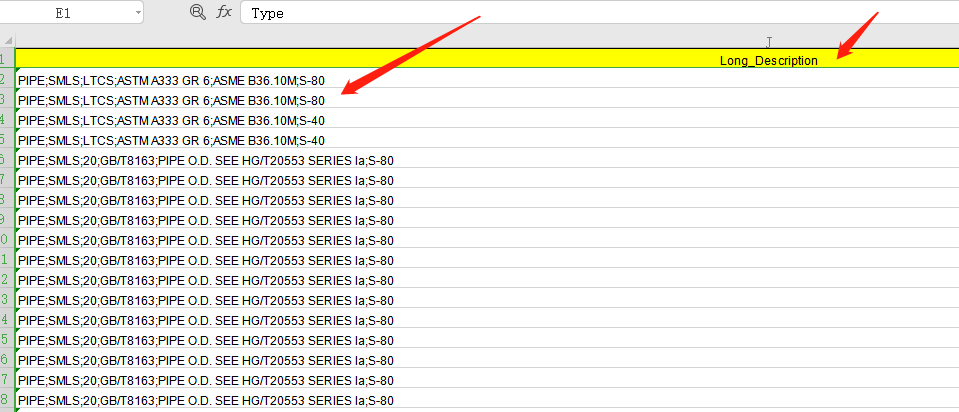
Task: Select the bottommost visible GB/T8163 cell
Action: point(487,400)
